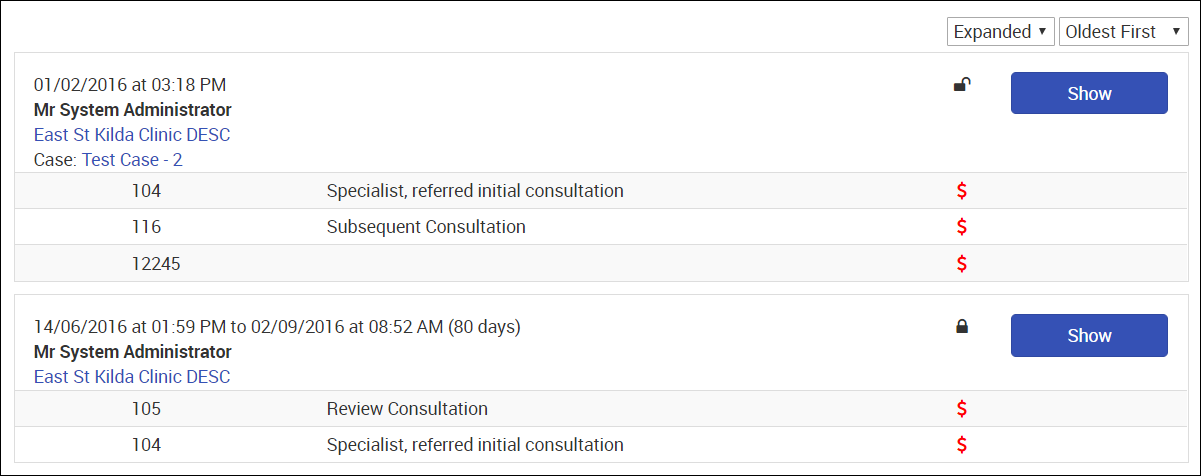The height and width of the screenshot is (476, 1201).
Task: Click the open padlock icon on 01/02/2016 entry
Action: point(962,85)
